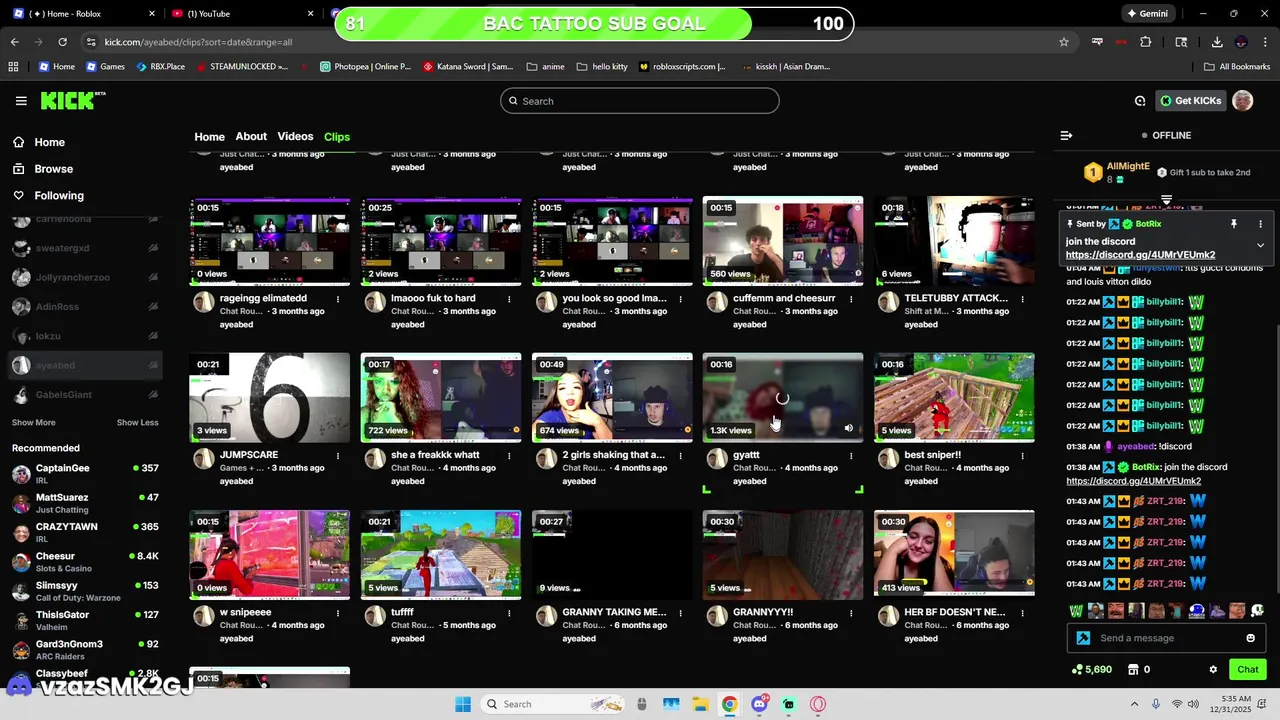This screenshot has height=720, width=1280.
Task: Go to Following in the sidebar
Action: pos(59,196)
